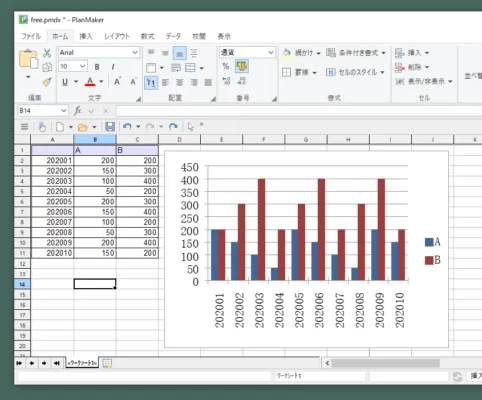Open font color dropdown arrow
The width and height of the screenshot is (482, 400).
tap(101, 82)
